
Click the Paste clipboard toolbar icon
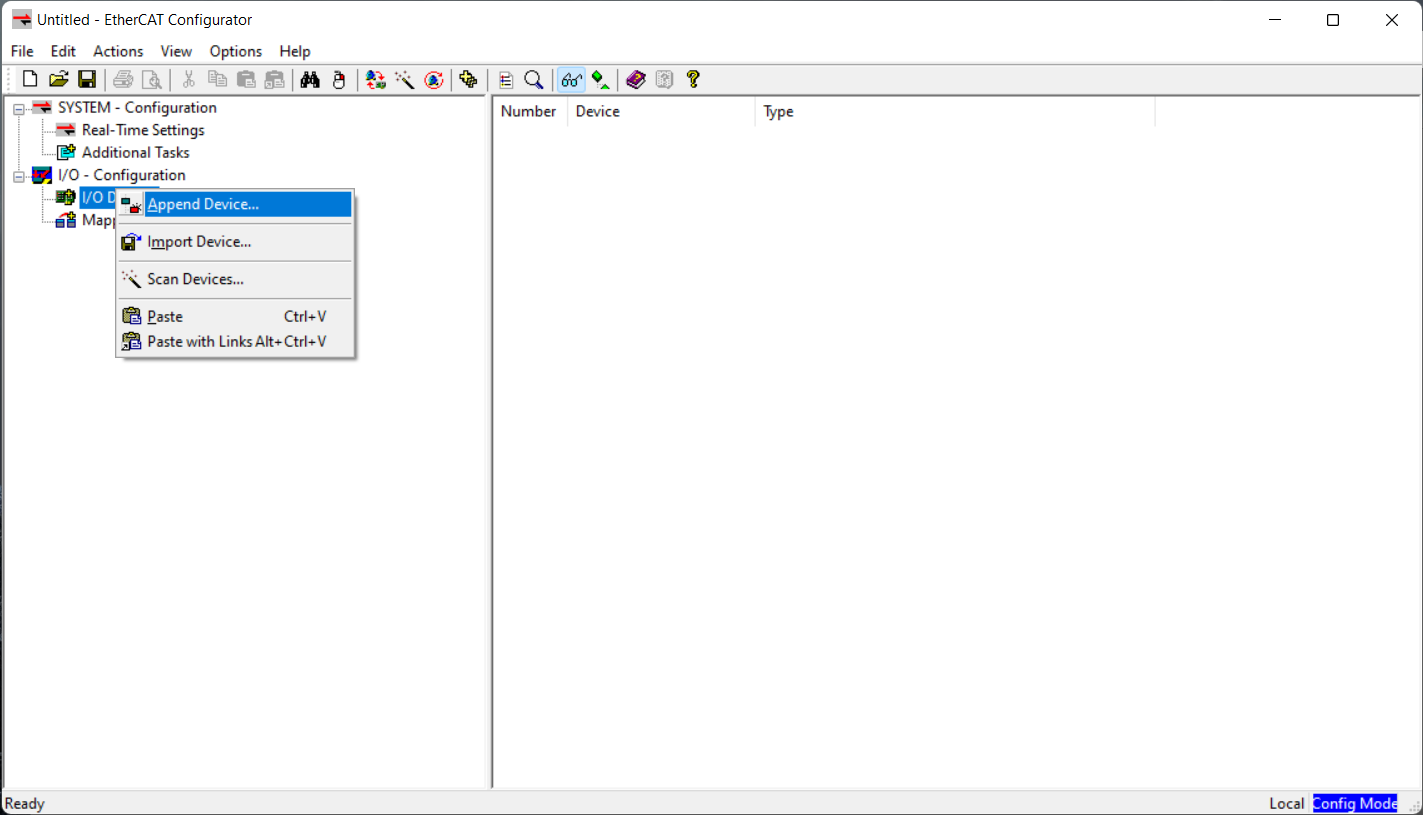tap(246, 80)
